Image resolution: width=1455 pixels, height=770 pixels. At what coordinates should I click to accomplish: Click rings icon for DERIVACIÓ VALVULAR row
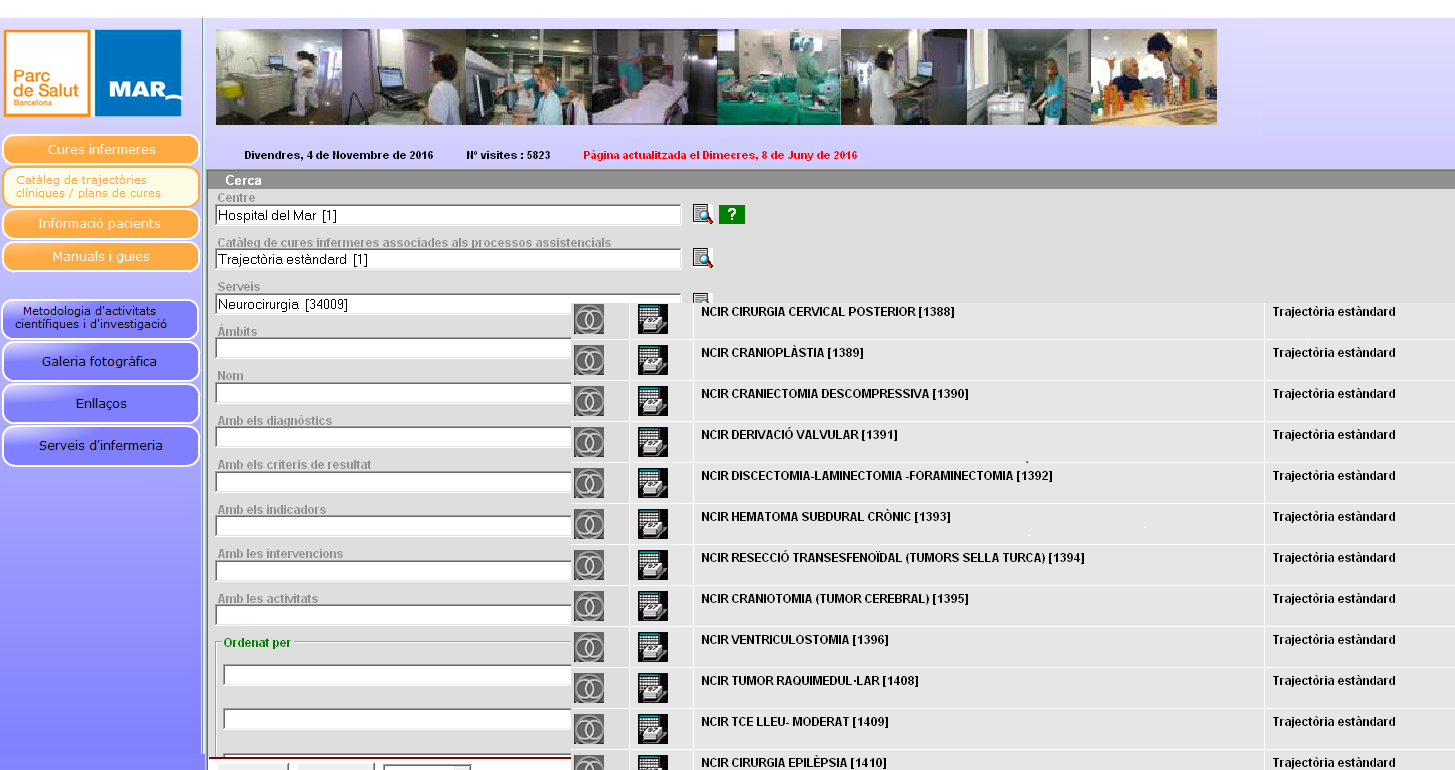click(589, 442)
